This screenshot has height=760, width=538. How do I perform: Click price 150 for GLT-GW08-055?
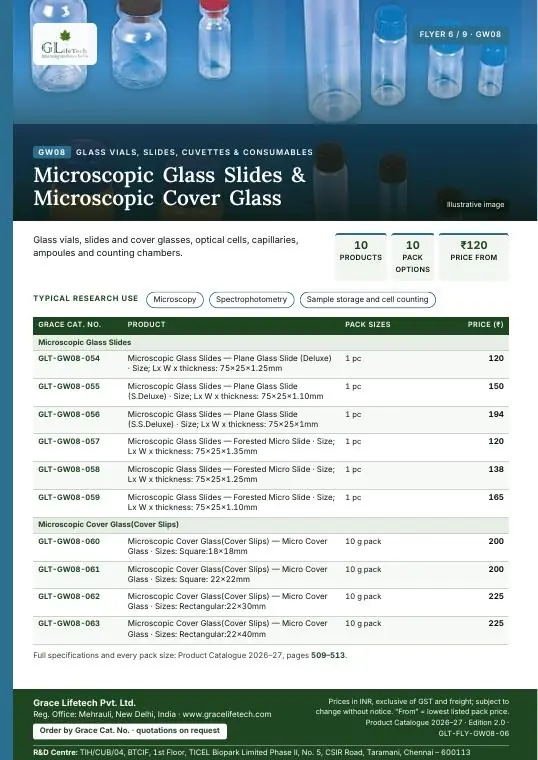(x=496, y=386)
